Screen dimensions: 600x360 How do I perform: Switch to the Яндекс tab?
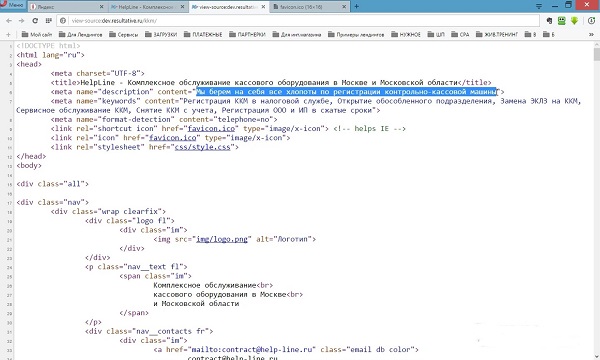point(67,7)
